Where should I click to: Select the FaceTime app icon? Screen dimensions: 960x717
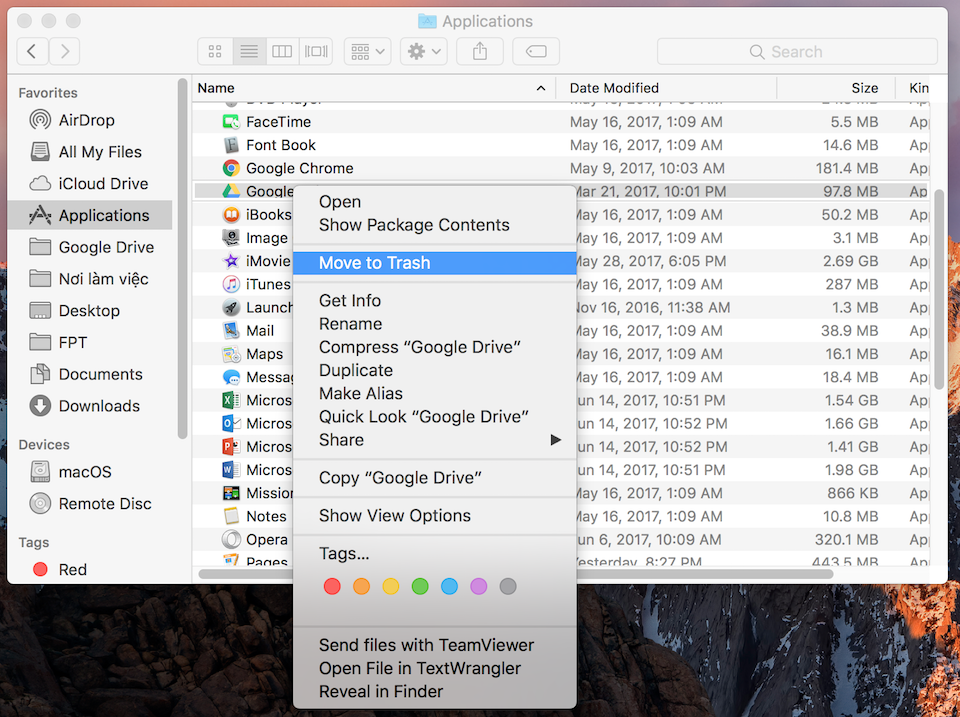(231, 122)
